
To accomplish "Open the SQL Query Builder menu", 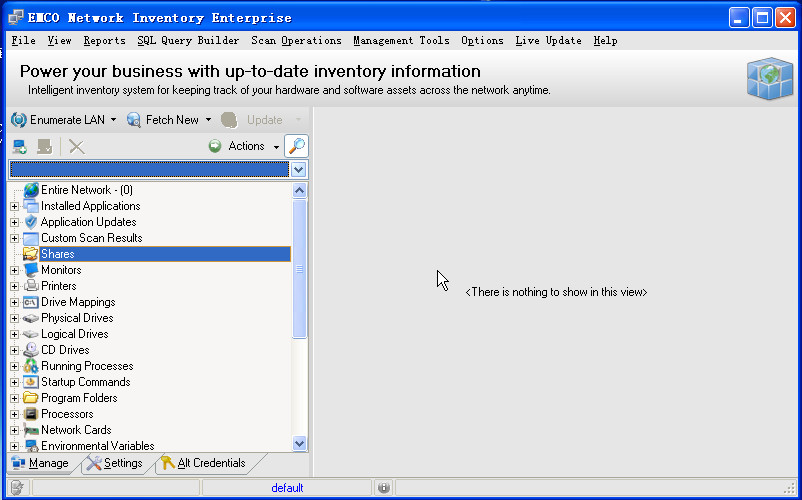I will click(x=188, y=40).
